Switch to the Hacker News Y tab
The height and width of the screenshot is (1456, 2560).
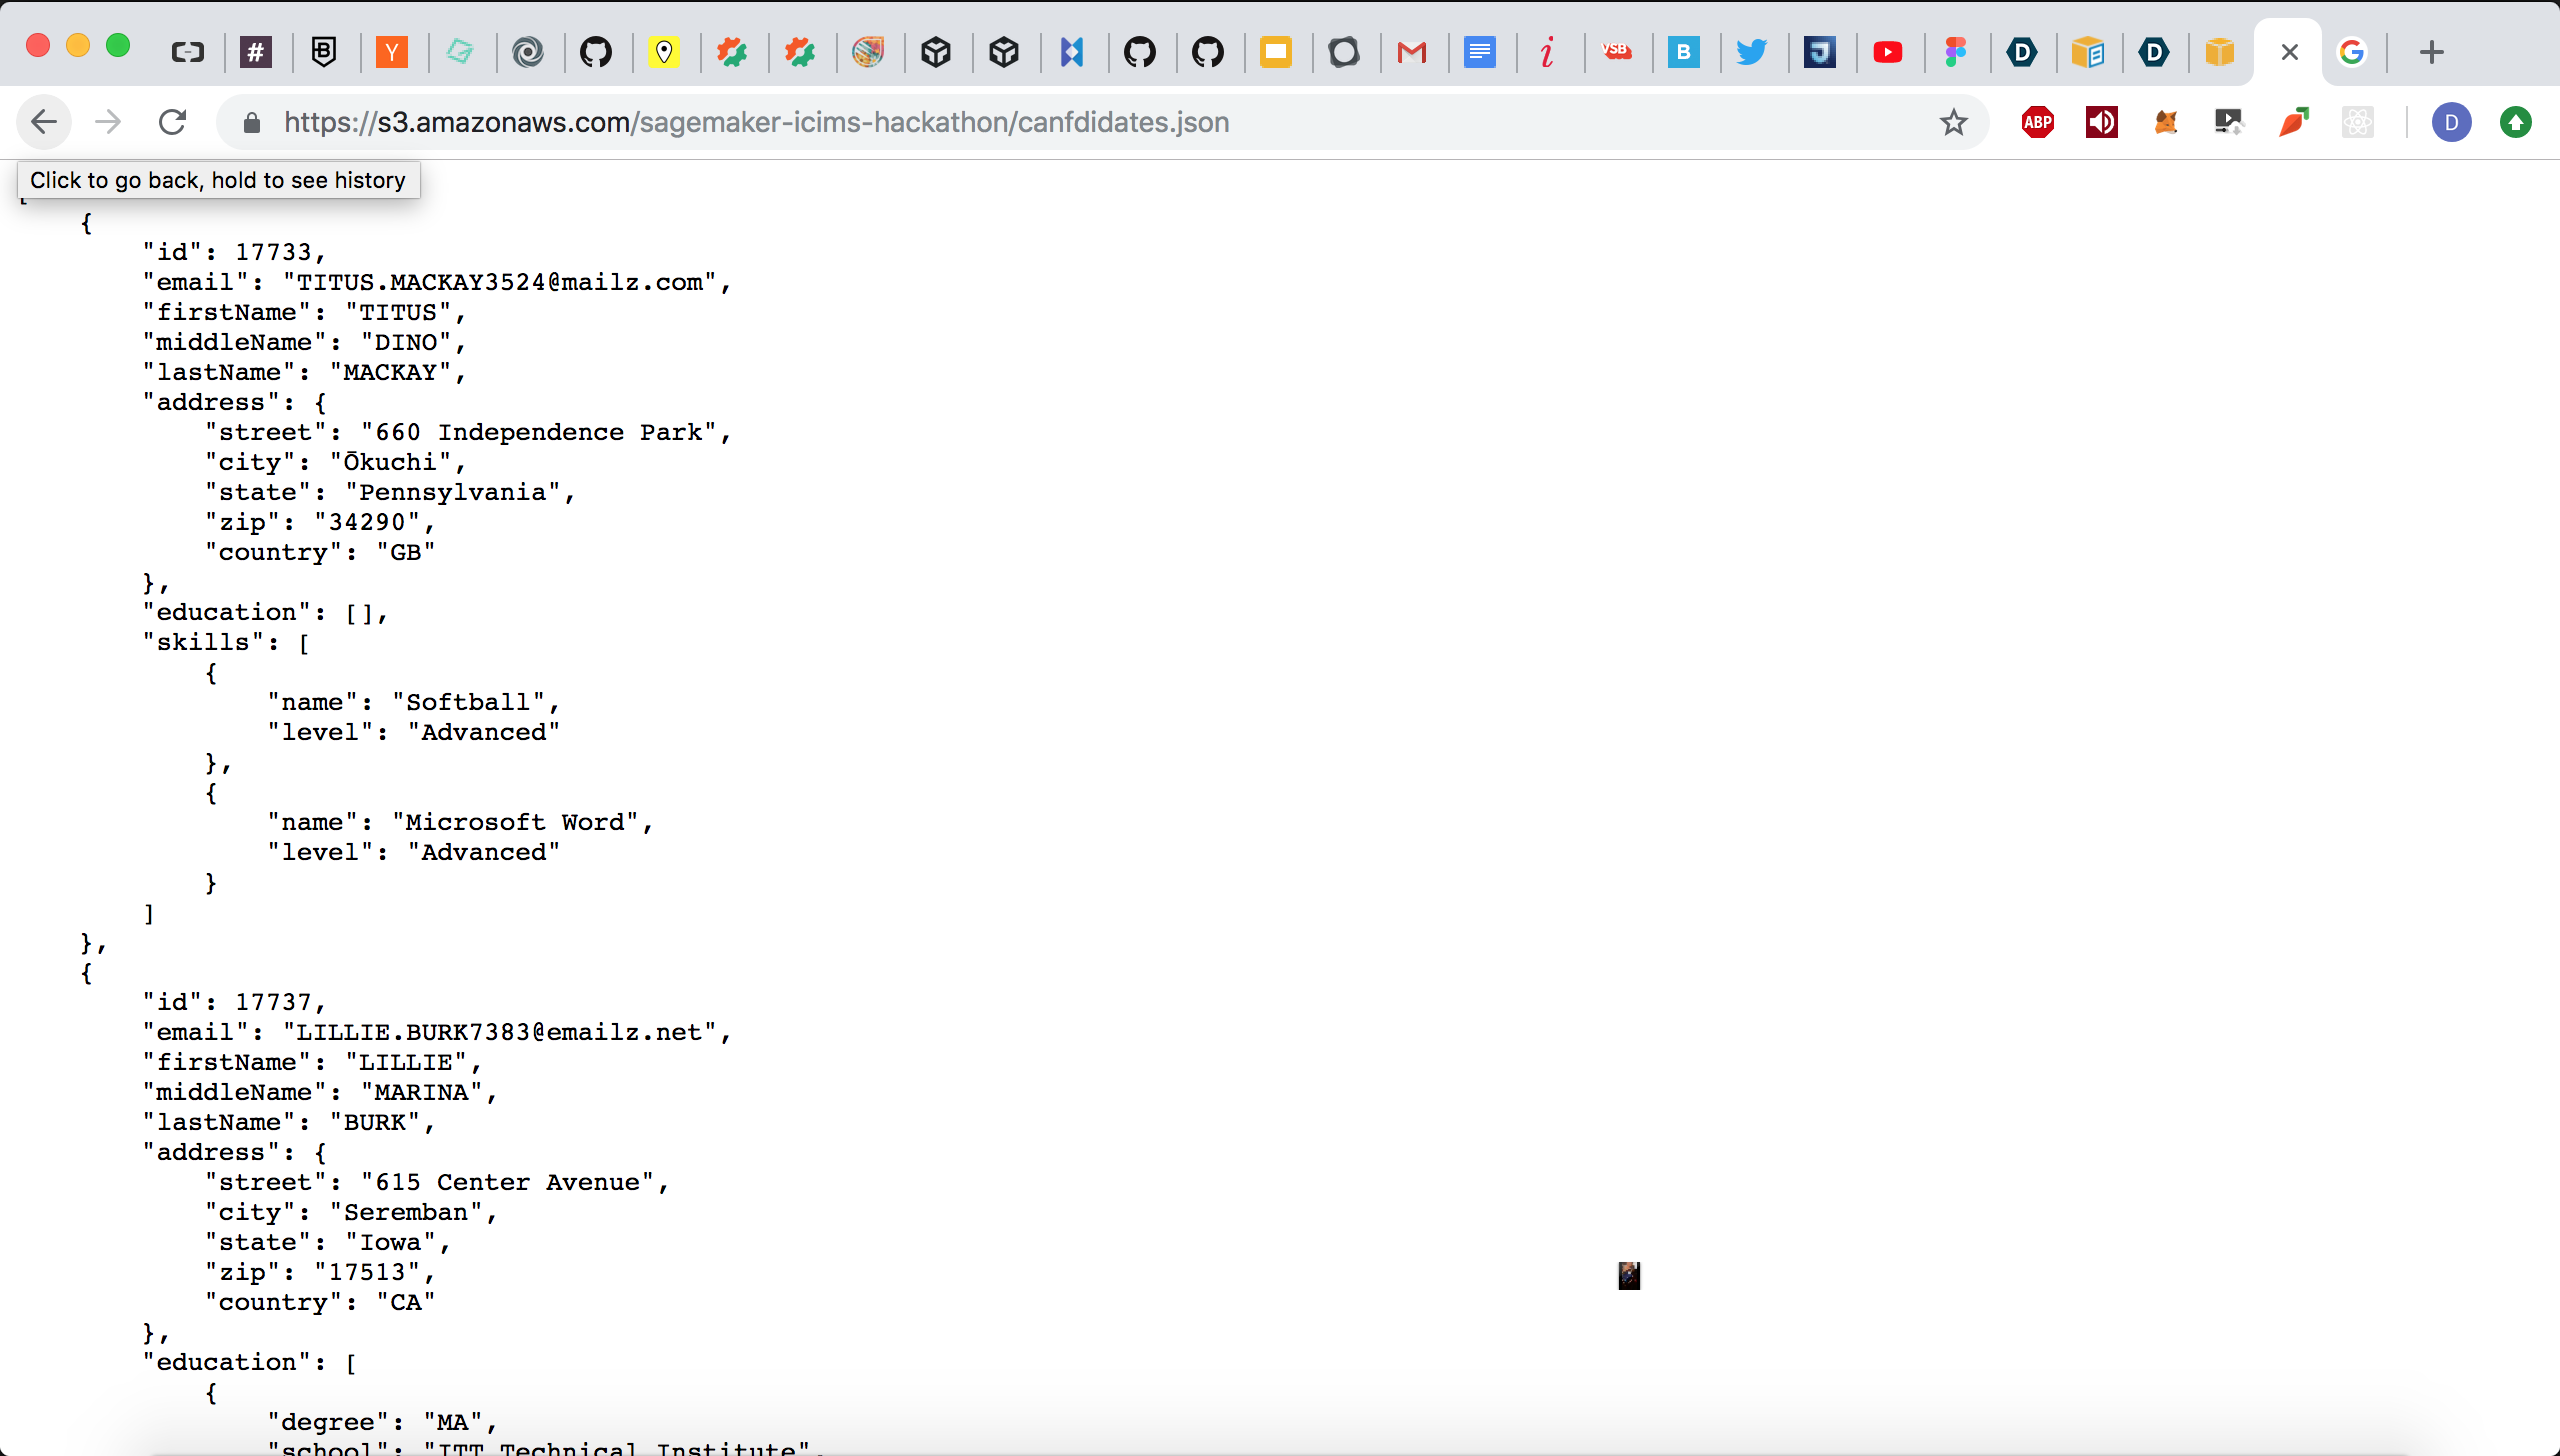[x=391, y=52]
